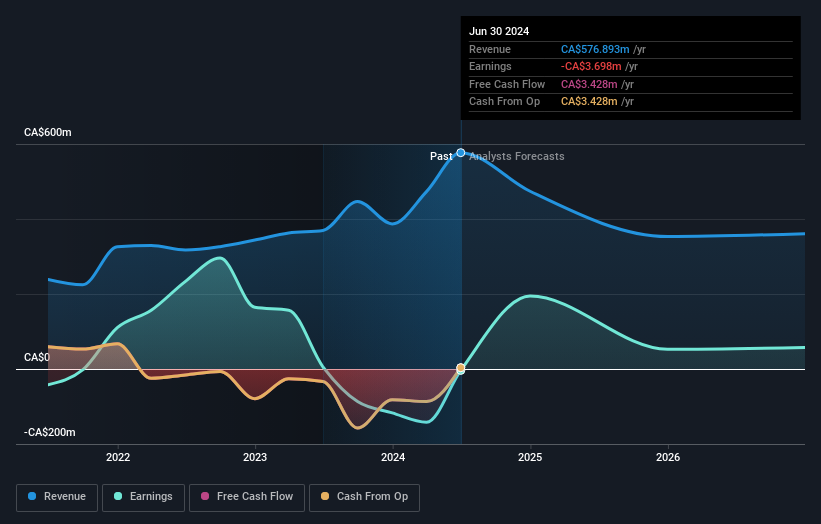Click the CA$576.893m revenue value
This screenshot has height=524, width=821.
(595, 49)
